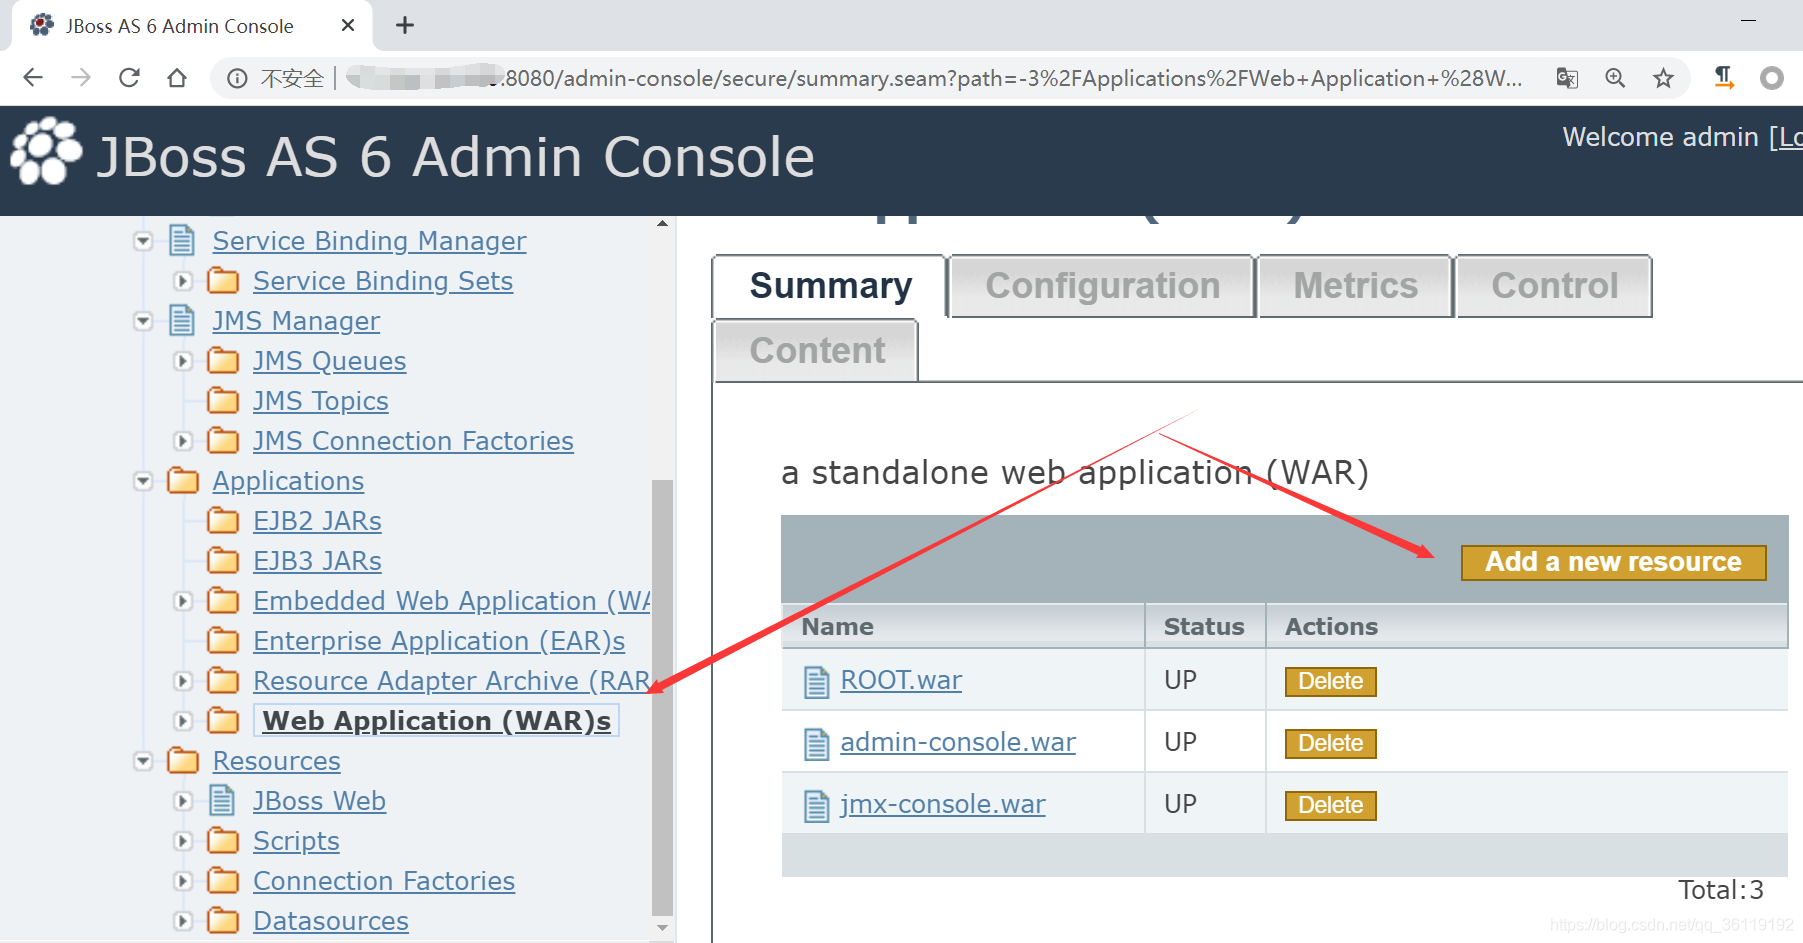Expand the Embedded Web Application node
Screen dimensions: 1803x943
(183, 601)
